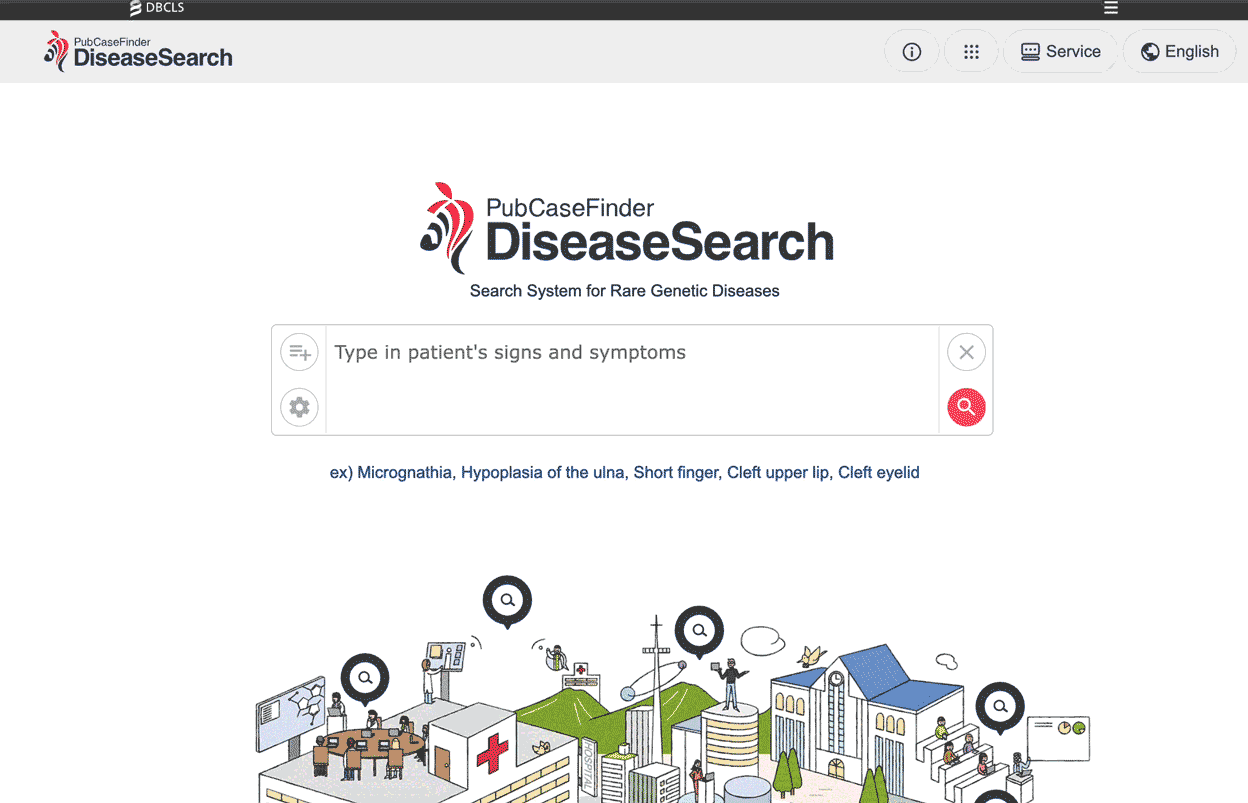This screenshot has width=1248, height=803.
Task: Open the apps grid icon
Action: (971, 52)
